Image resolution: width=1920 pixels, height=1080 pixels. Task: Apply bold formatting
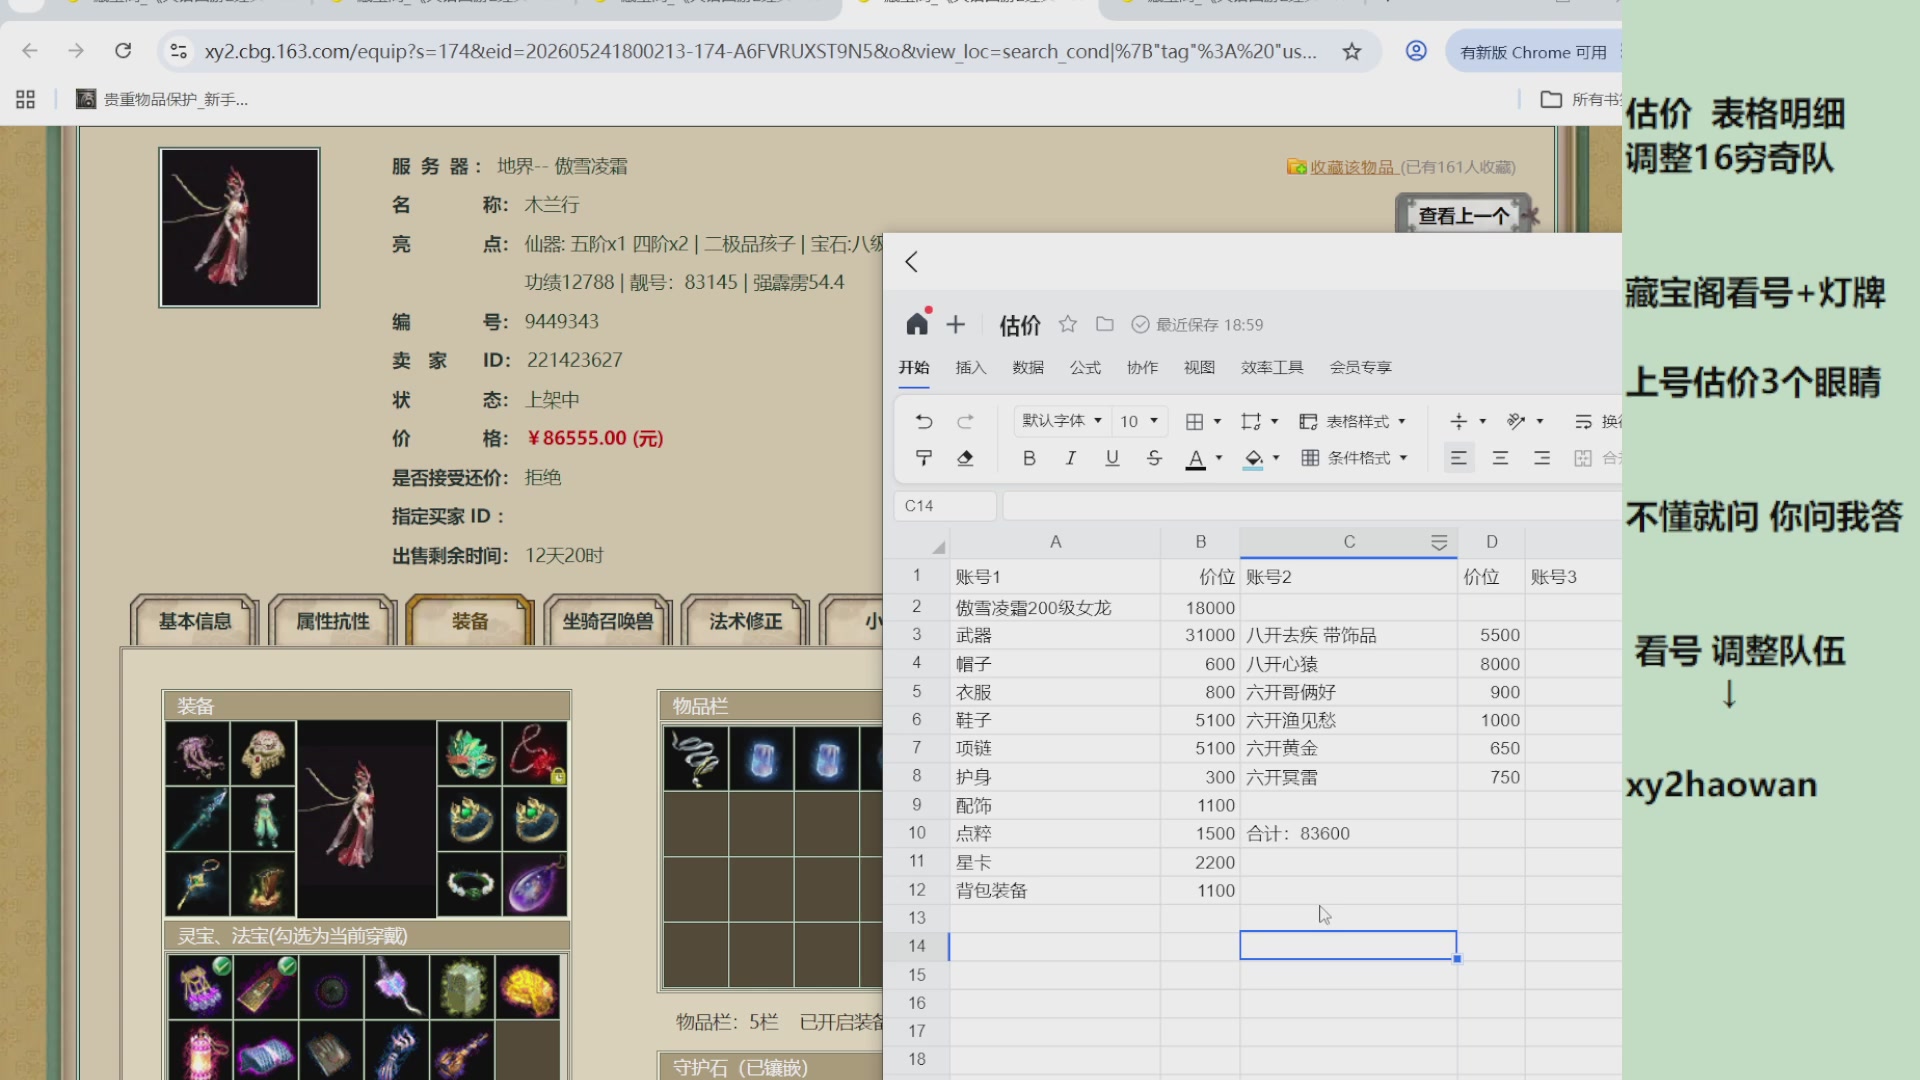tap(1029, 458)
